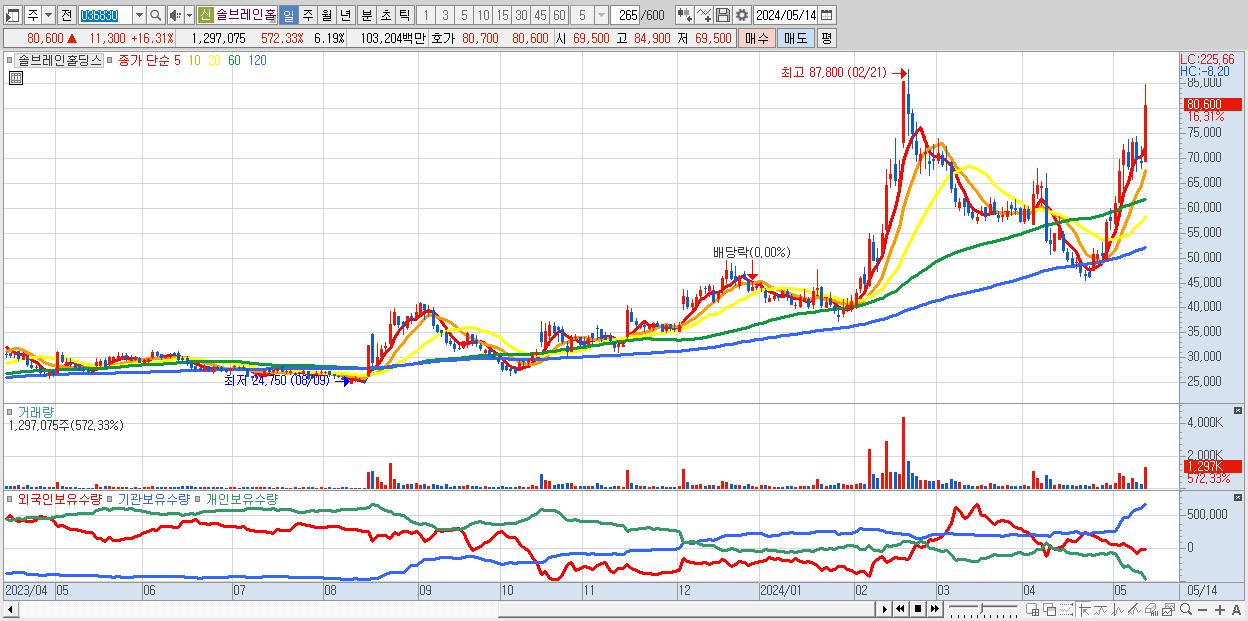This screenshot has width=1248, height=621.
Task: Select the 일 daily chart tab
Action: point(288,15)
